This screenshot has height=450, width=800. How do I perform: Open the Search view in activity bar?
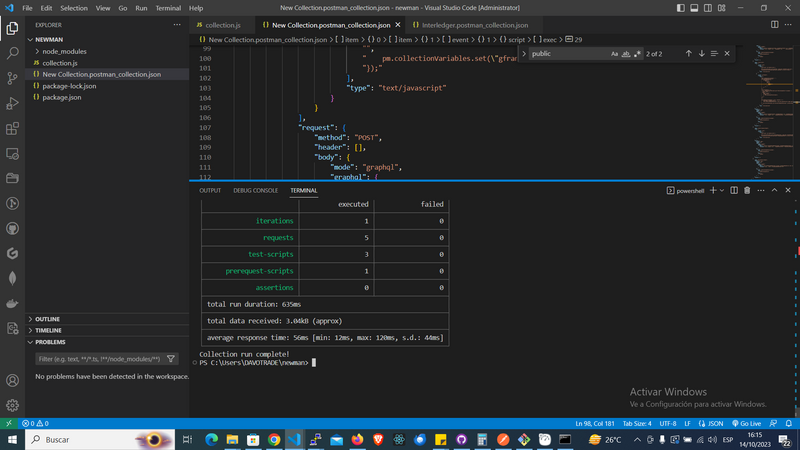coord(12,53)
